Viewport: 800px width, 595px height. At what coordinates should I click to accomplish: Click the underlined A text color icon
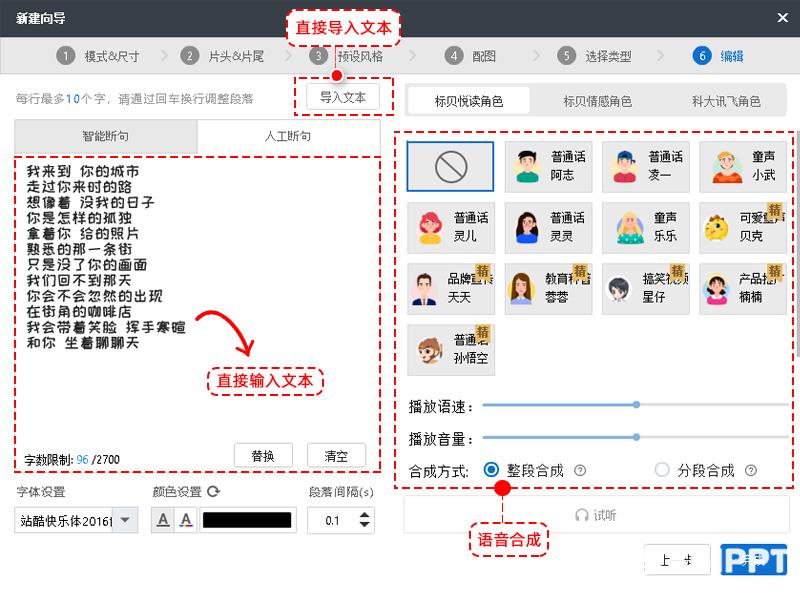163,520
